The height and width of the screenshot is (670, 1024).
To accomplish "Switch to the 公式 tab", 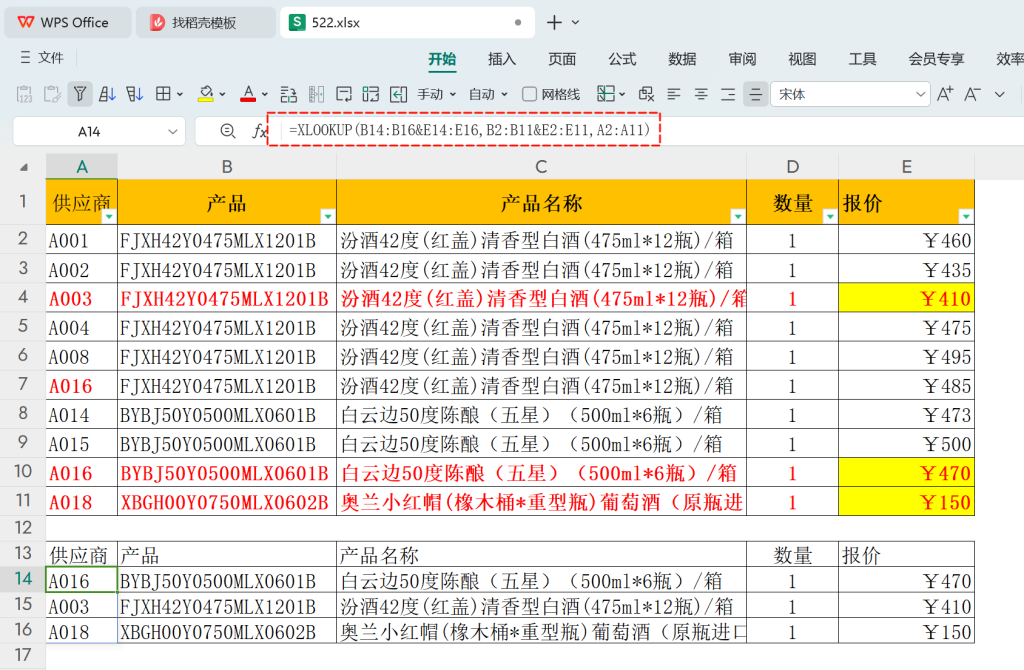I will 622,59.
